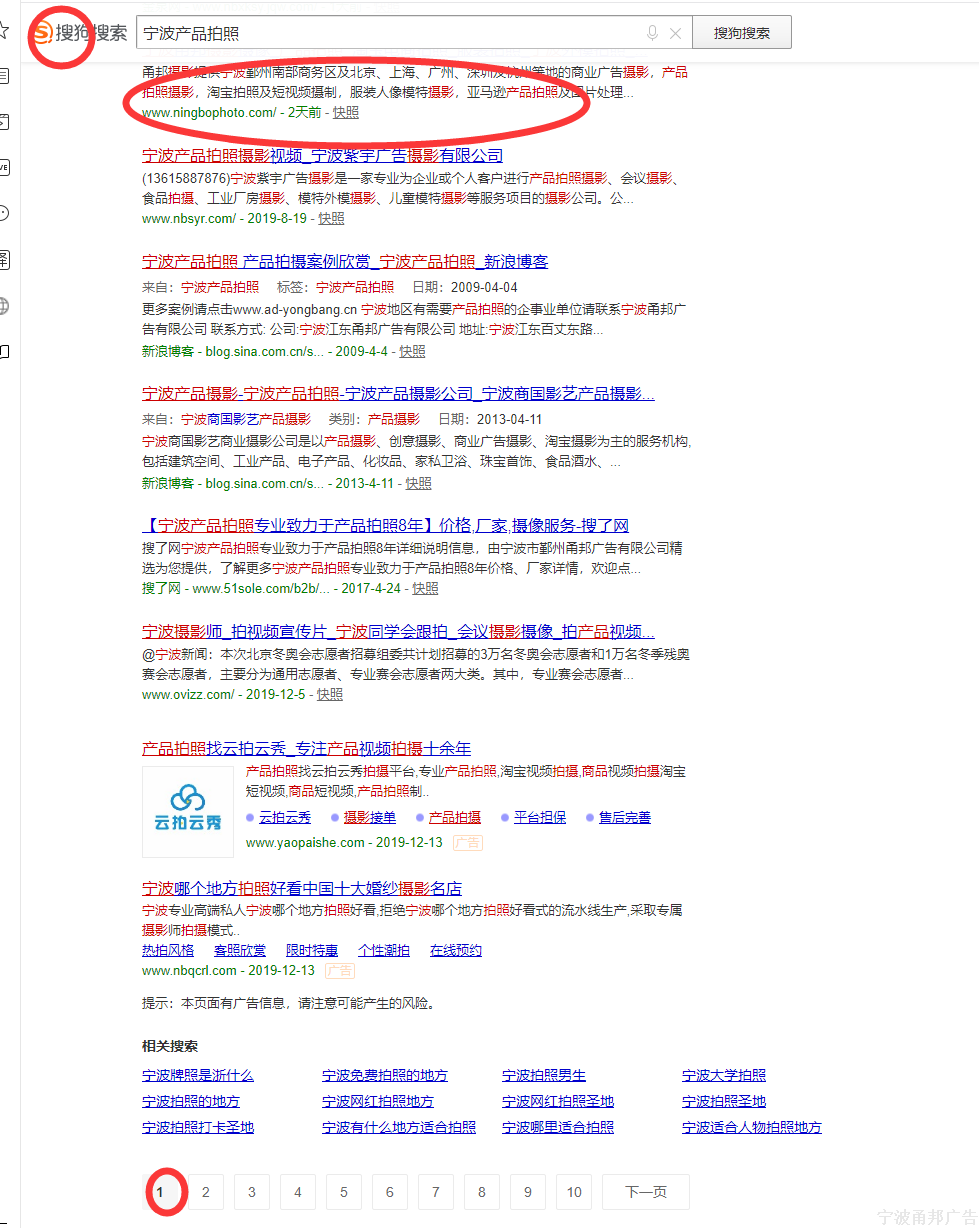The image size is (979, 1228).
Task: Open 快照 for www.ovizz.com result
Action: click(330, 695)
